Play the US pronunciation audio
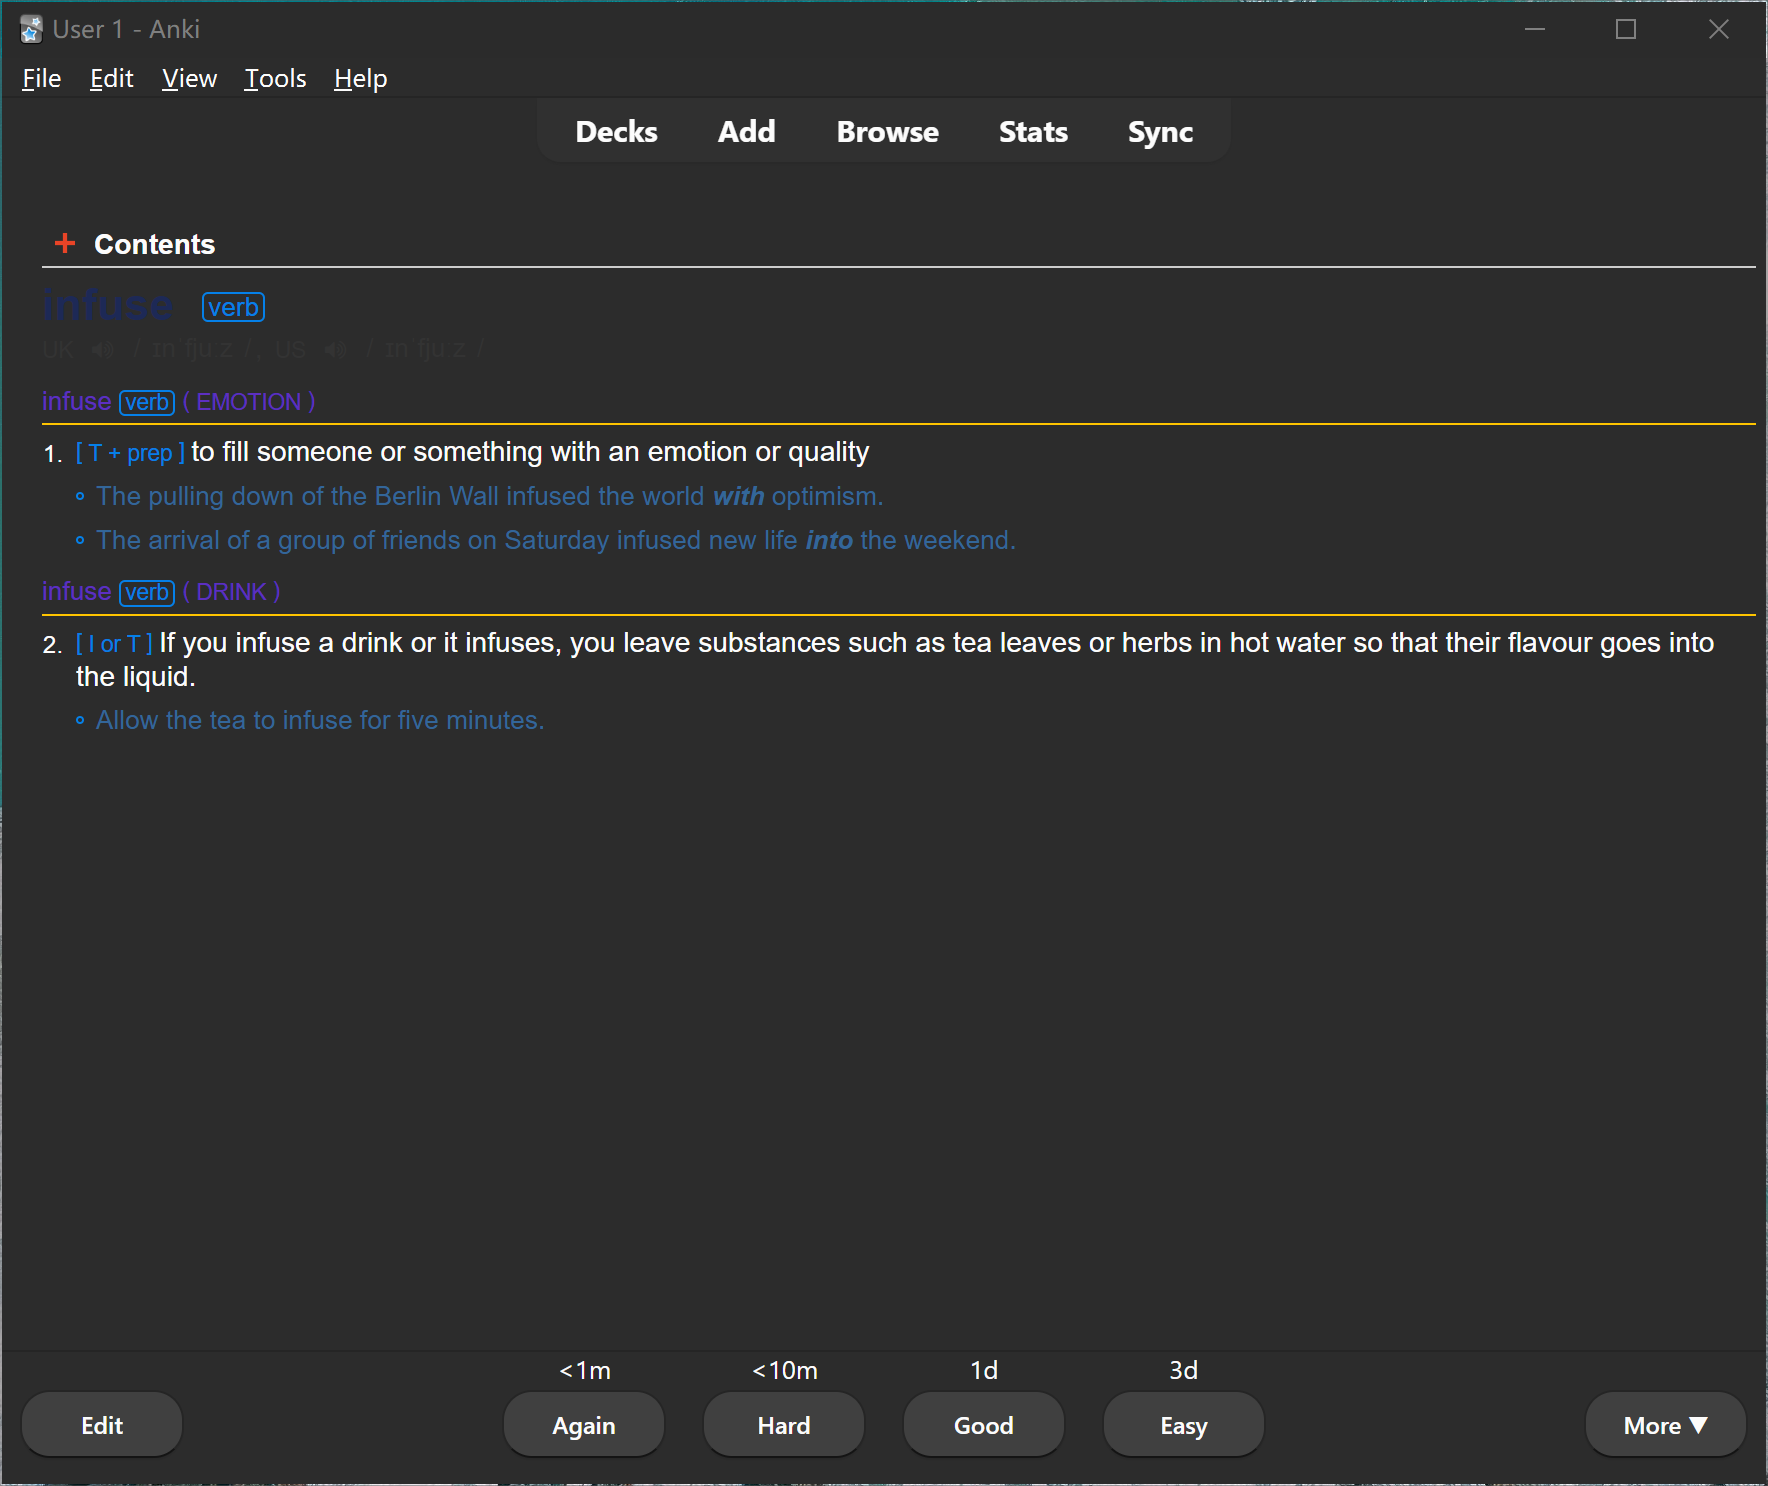1768x1486 pixels. (x=335, y=350)
